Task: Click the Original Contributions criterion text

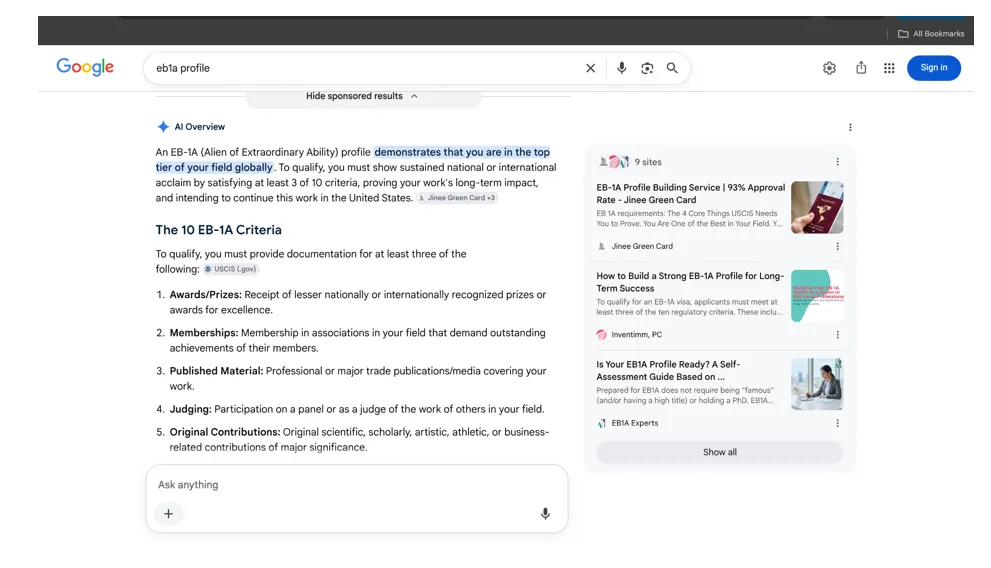Action: (359, 440)
